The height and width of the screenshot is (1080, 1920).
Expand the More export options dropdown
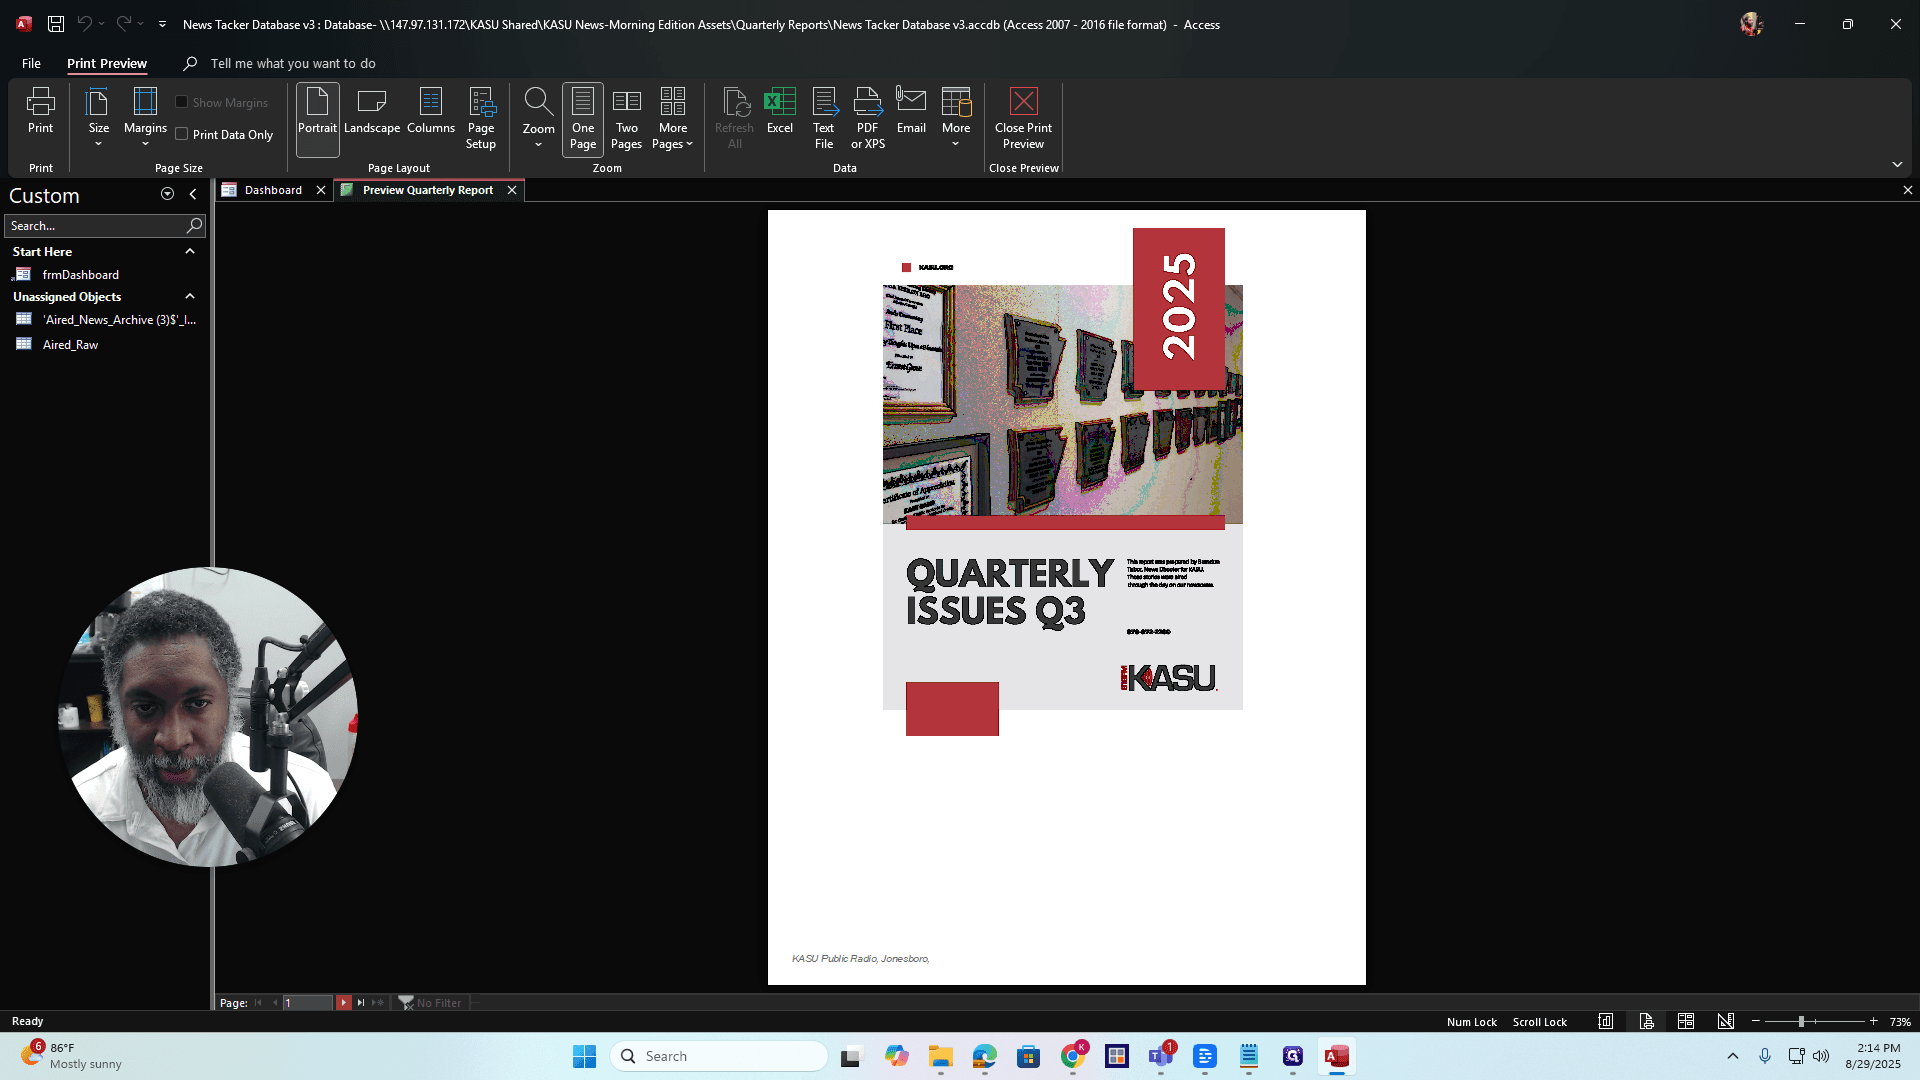tap(956, 118)
